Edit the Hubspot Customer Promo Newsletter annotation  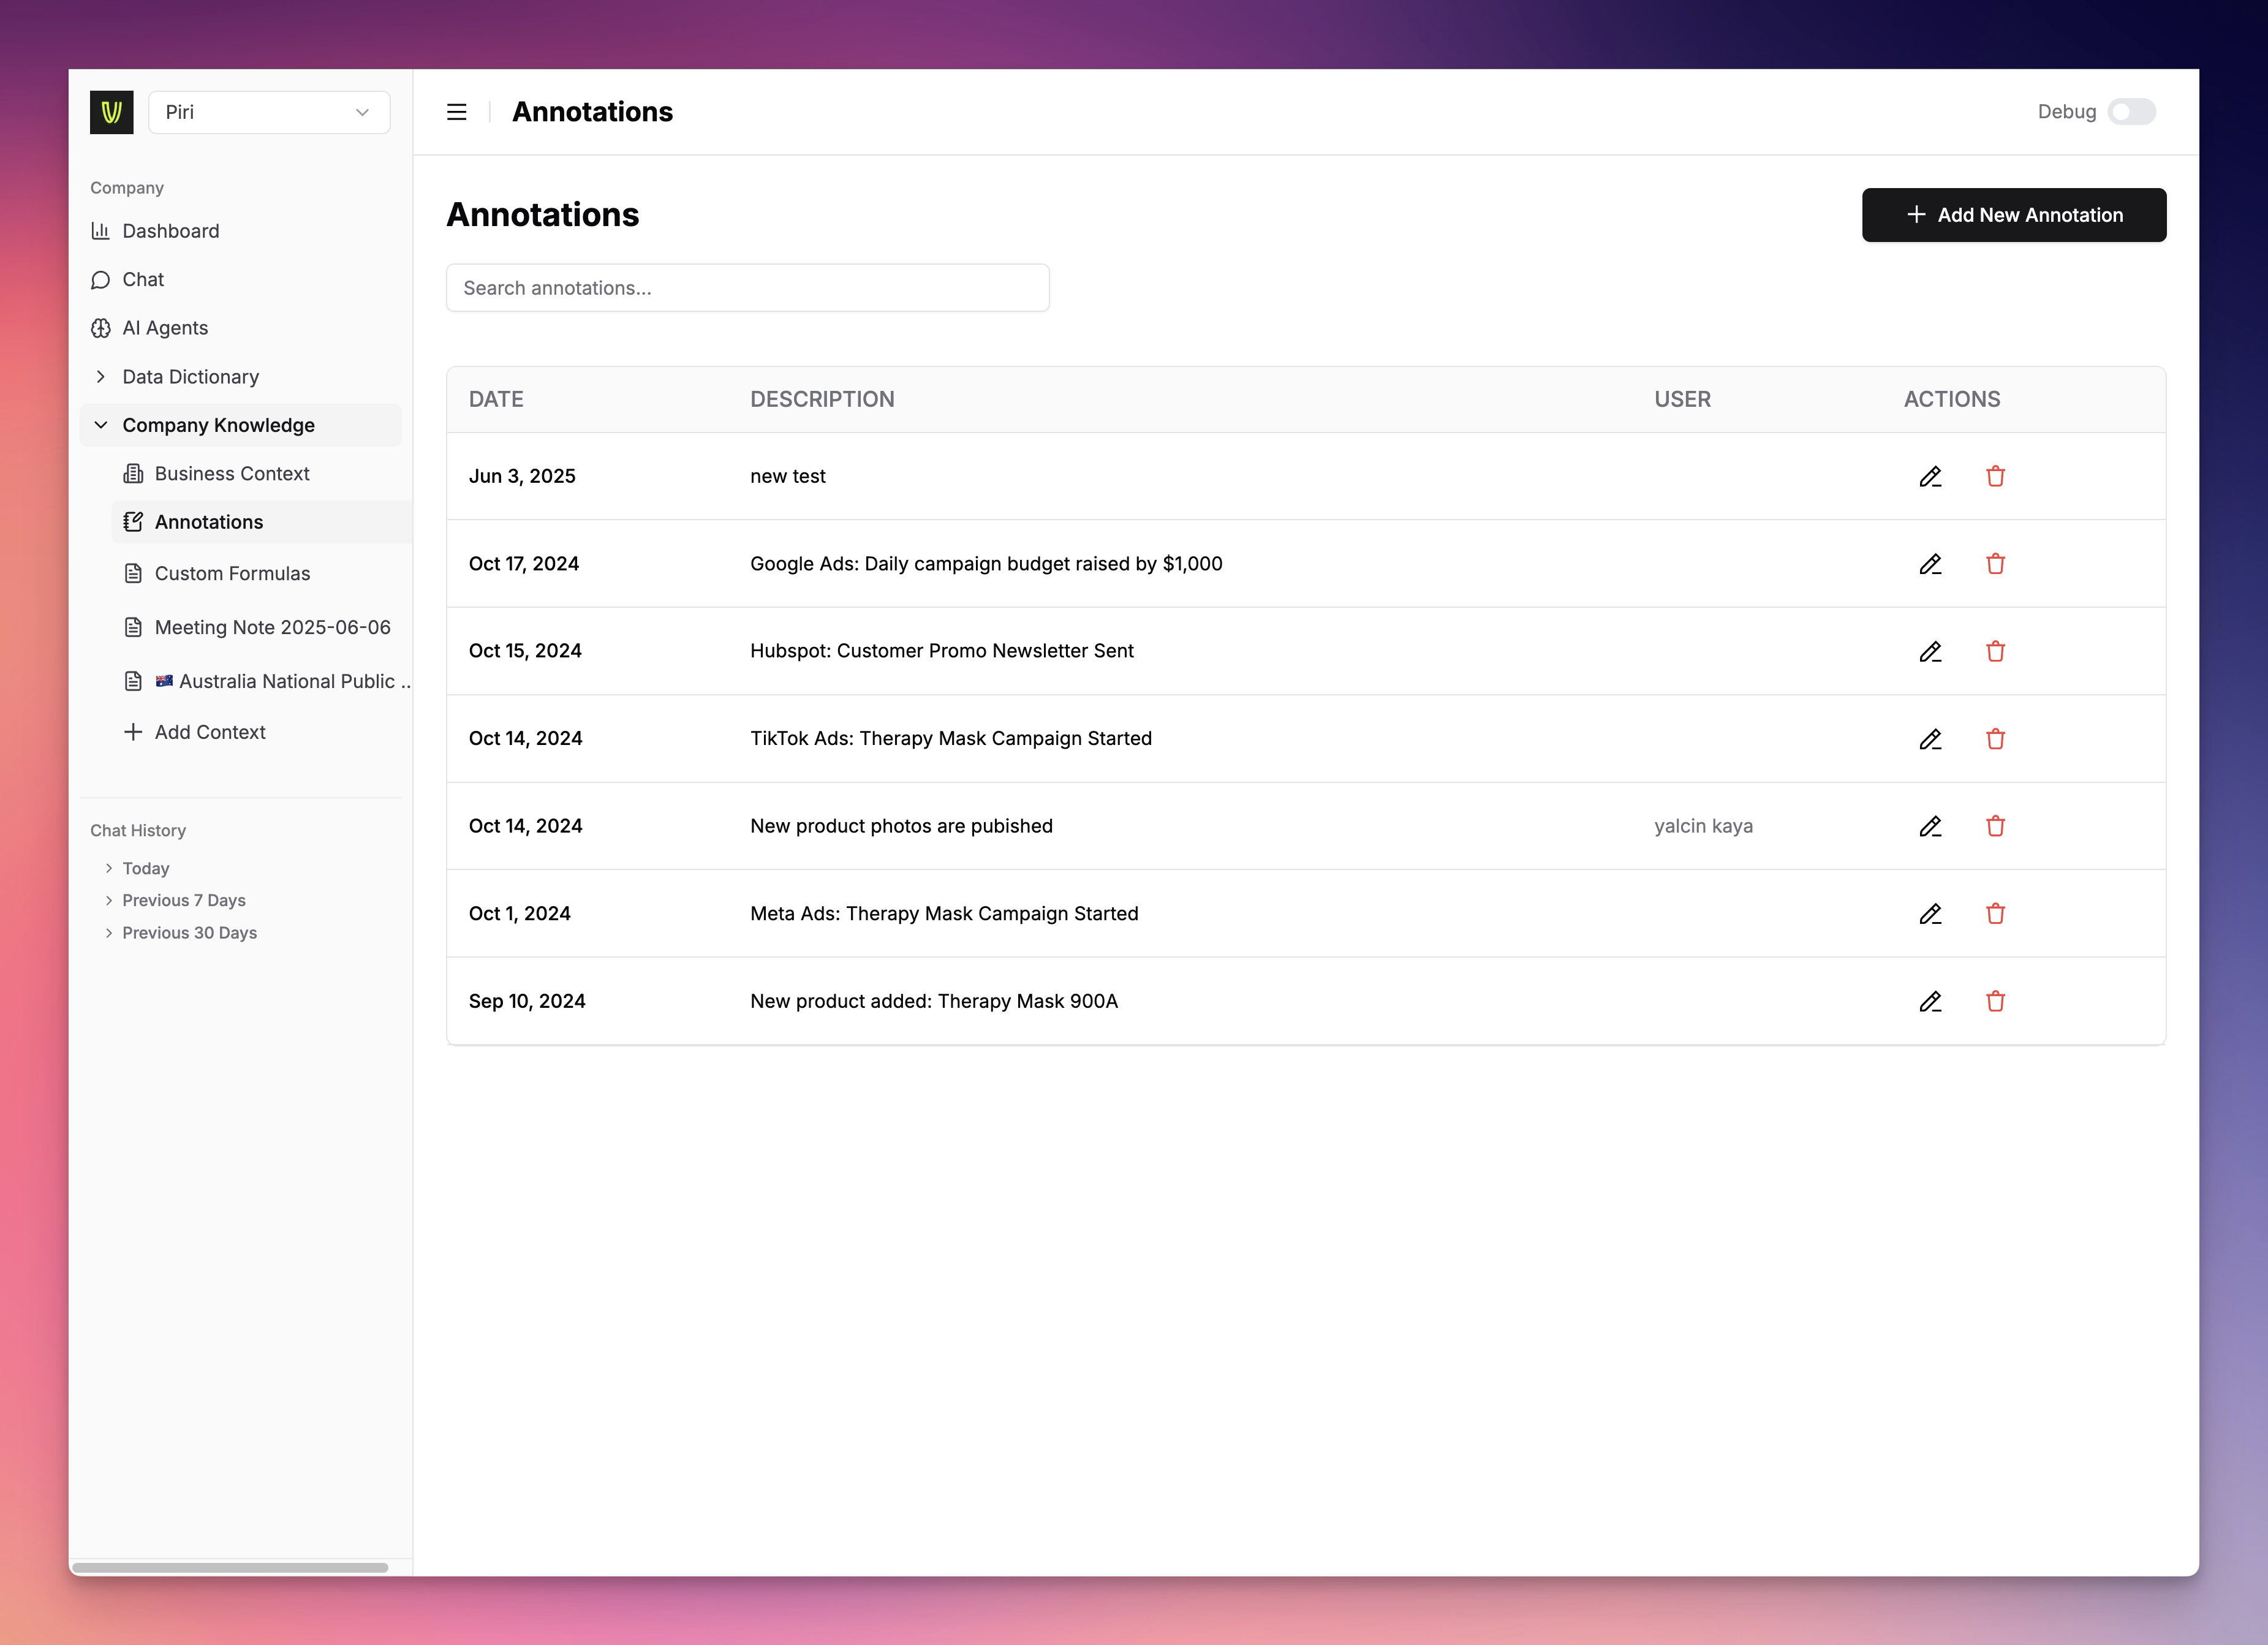click(1930, 652)
